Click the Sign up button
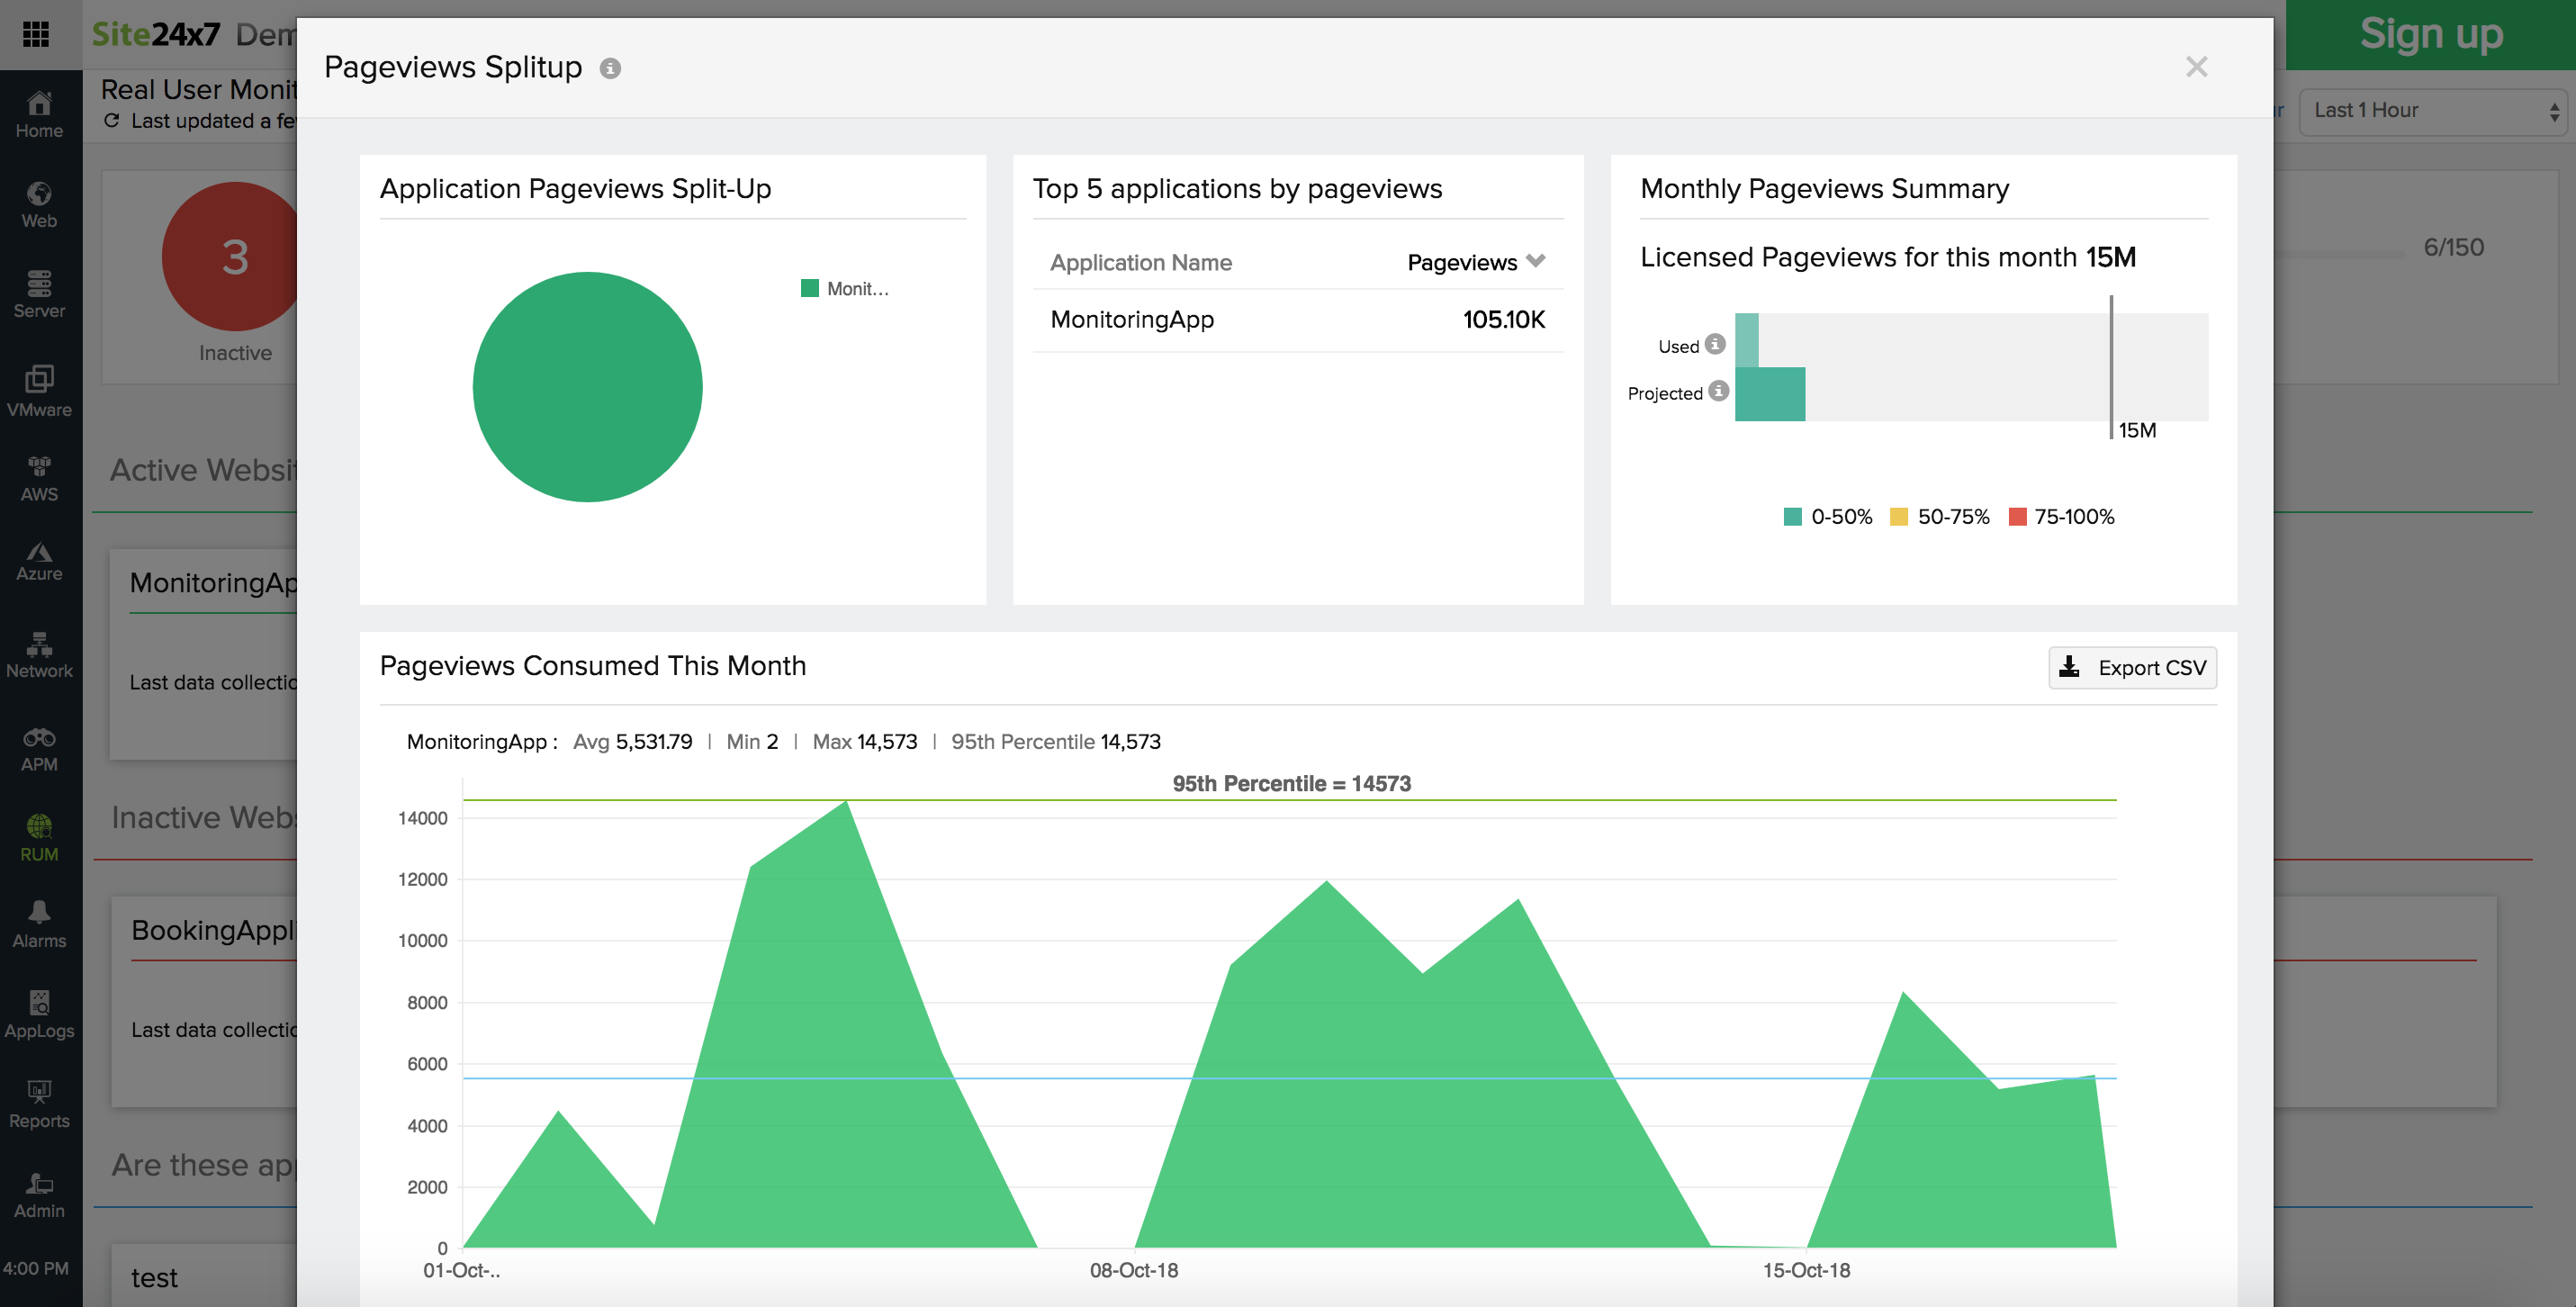Viewport: 2576px width, 1307px height. pyautogui.click(x=2430, y=34)
